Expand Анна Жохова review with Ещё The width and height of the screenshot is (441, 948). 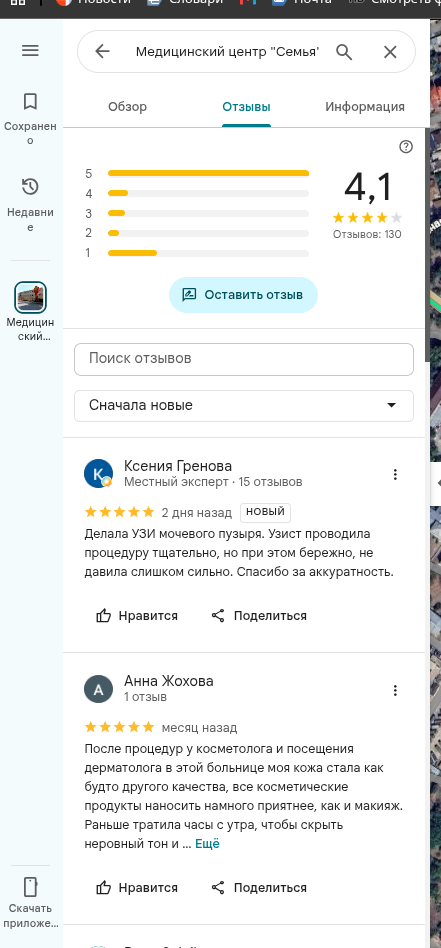click(207, 844)
